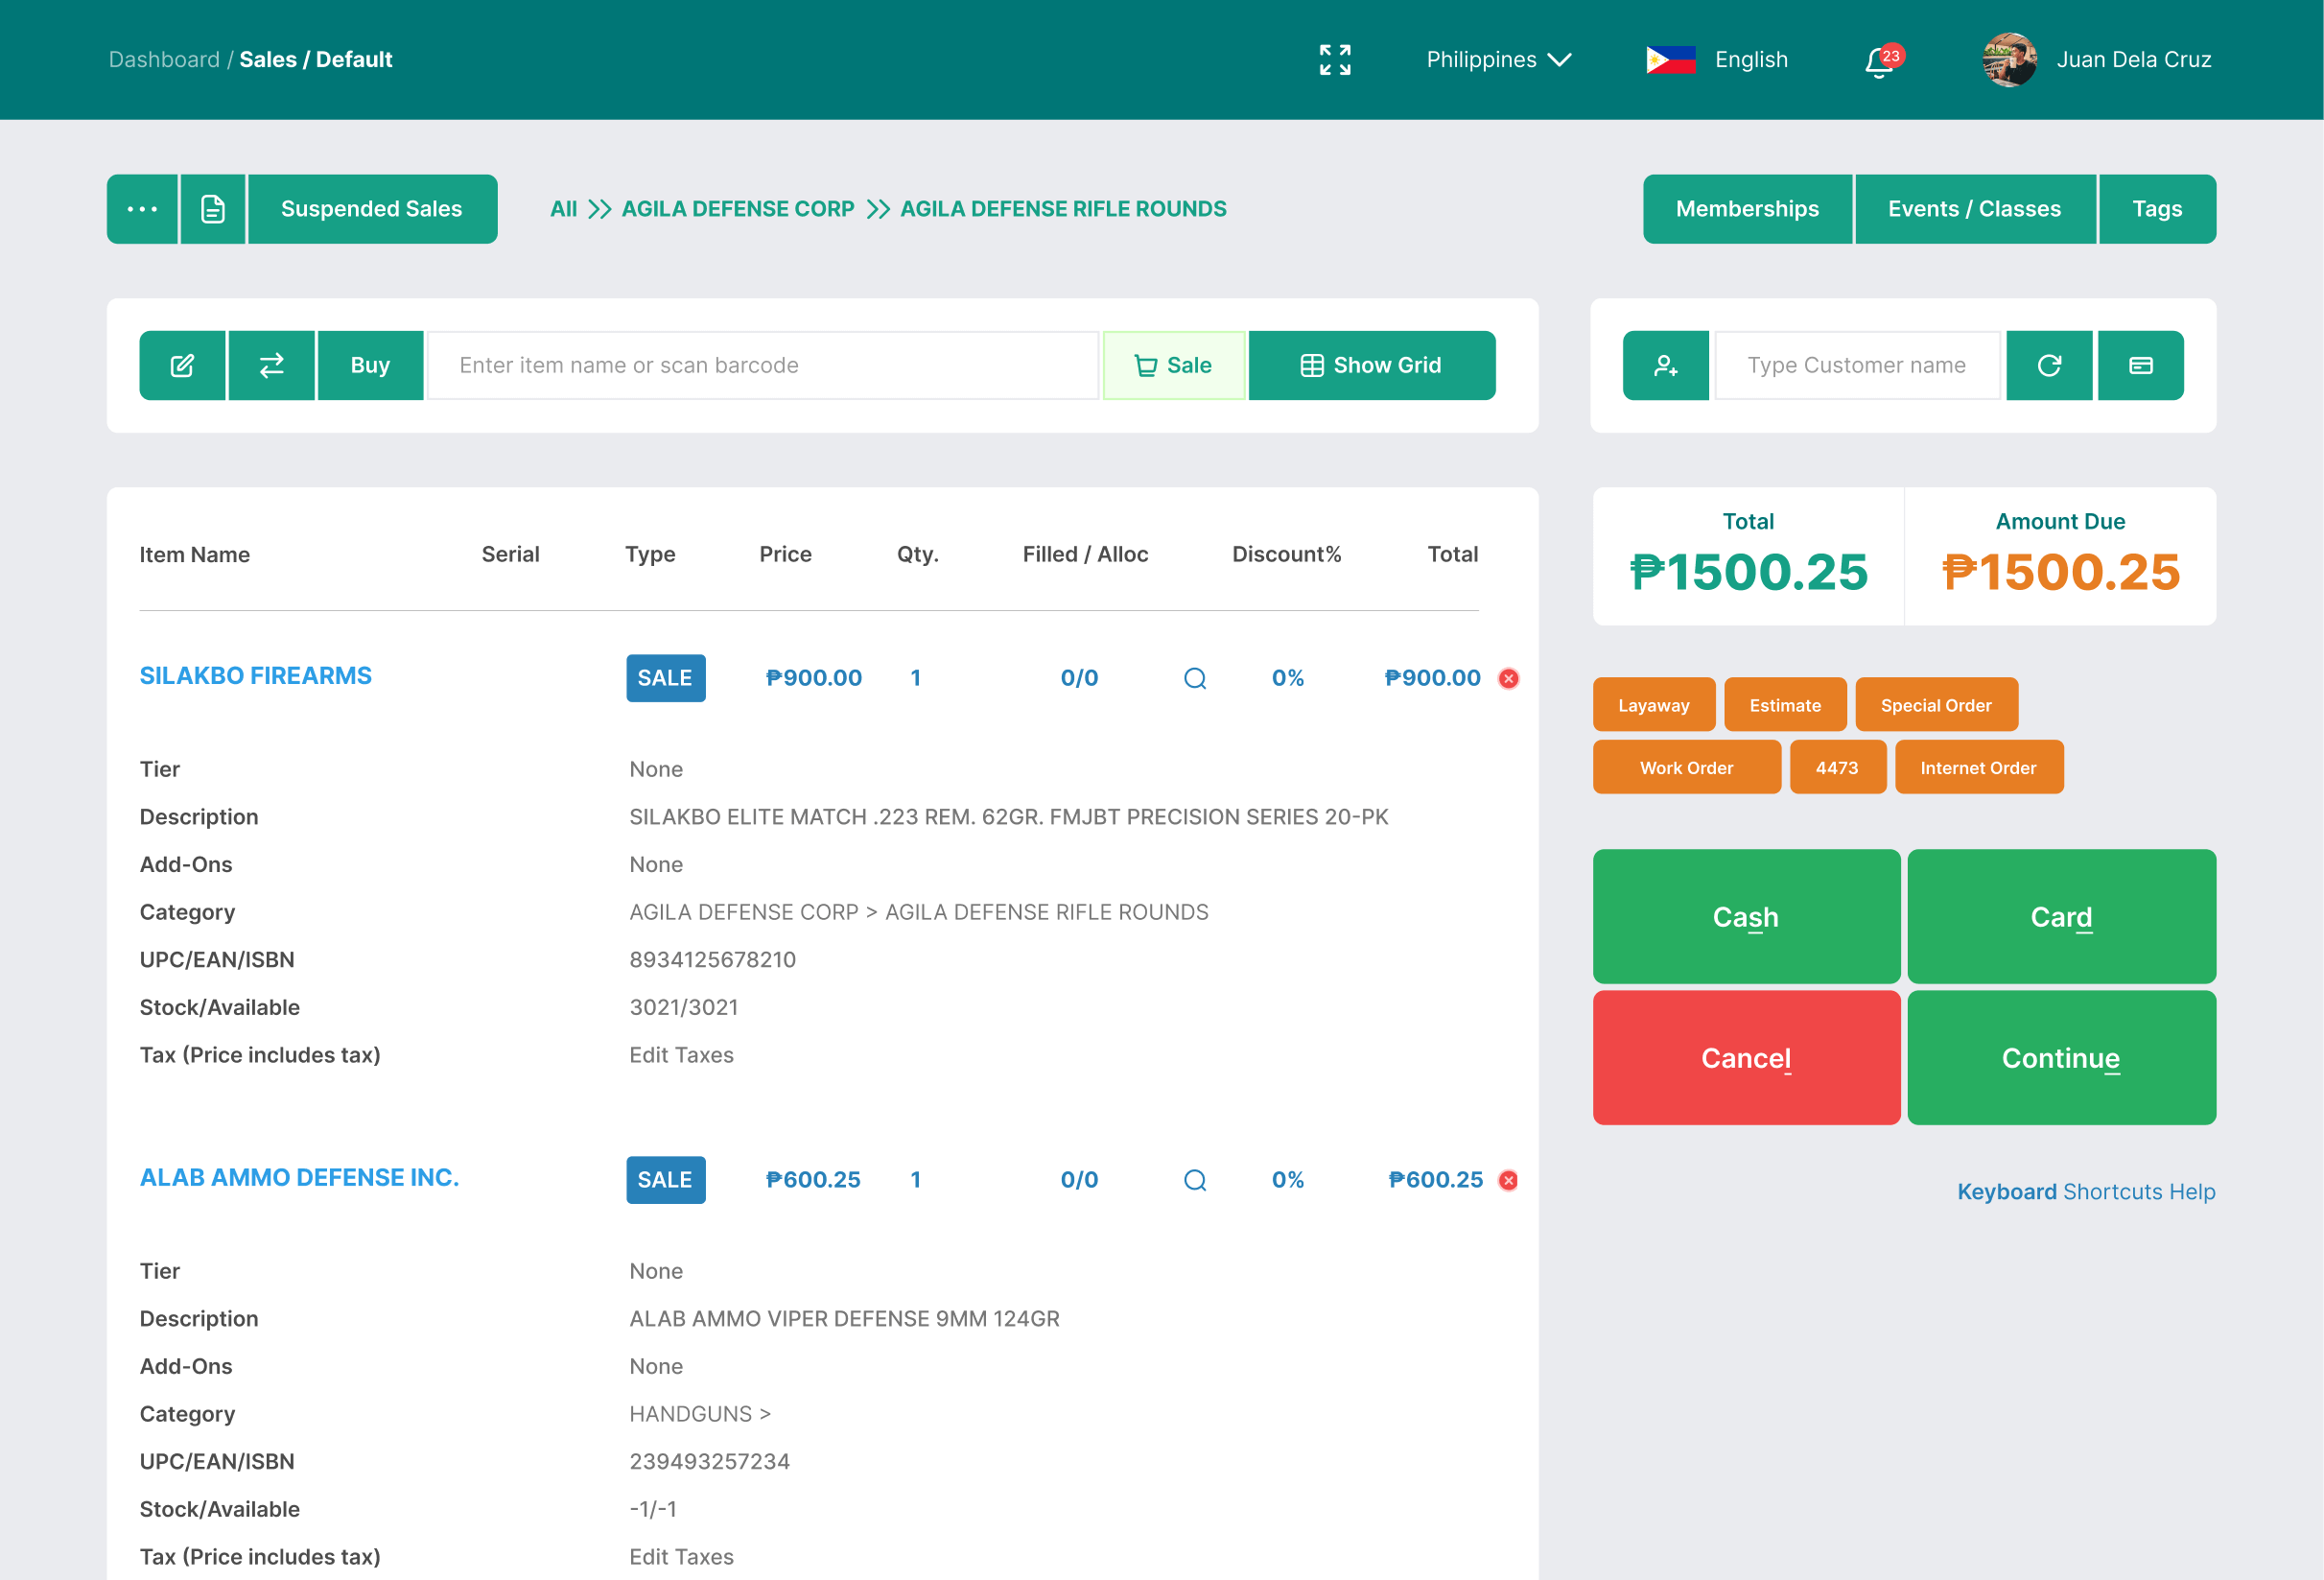The width and height of the screenshot is (2324, 1580).
Task: Select Estimate order type
Action: [x=1785, y=705]
